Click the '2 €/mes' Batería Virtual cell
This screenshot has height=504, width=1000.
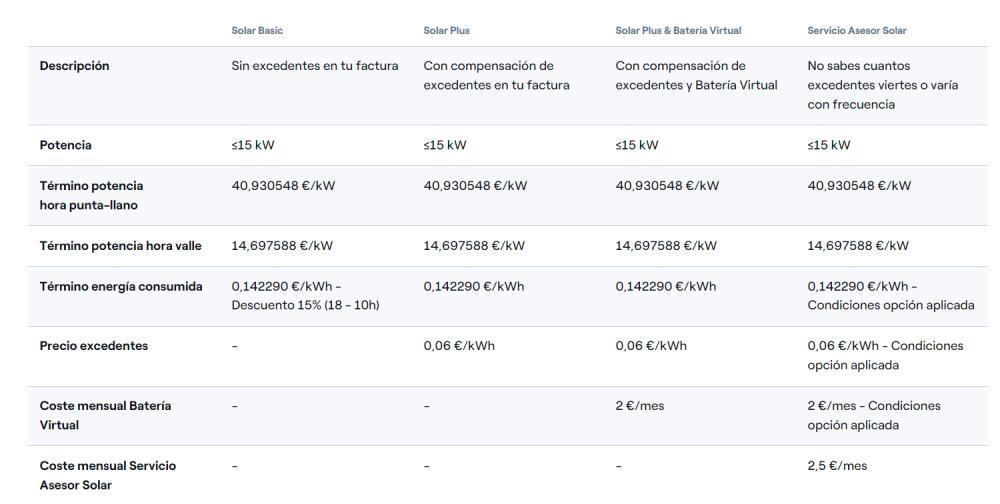(640, 406)
